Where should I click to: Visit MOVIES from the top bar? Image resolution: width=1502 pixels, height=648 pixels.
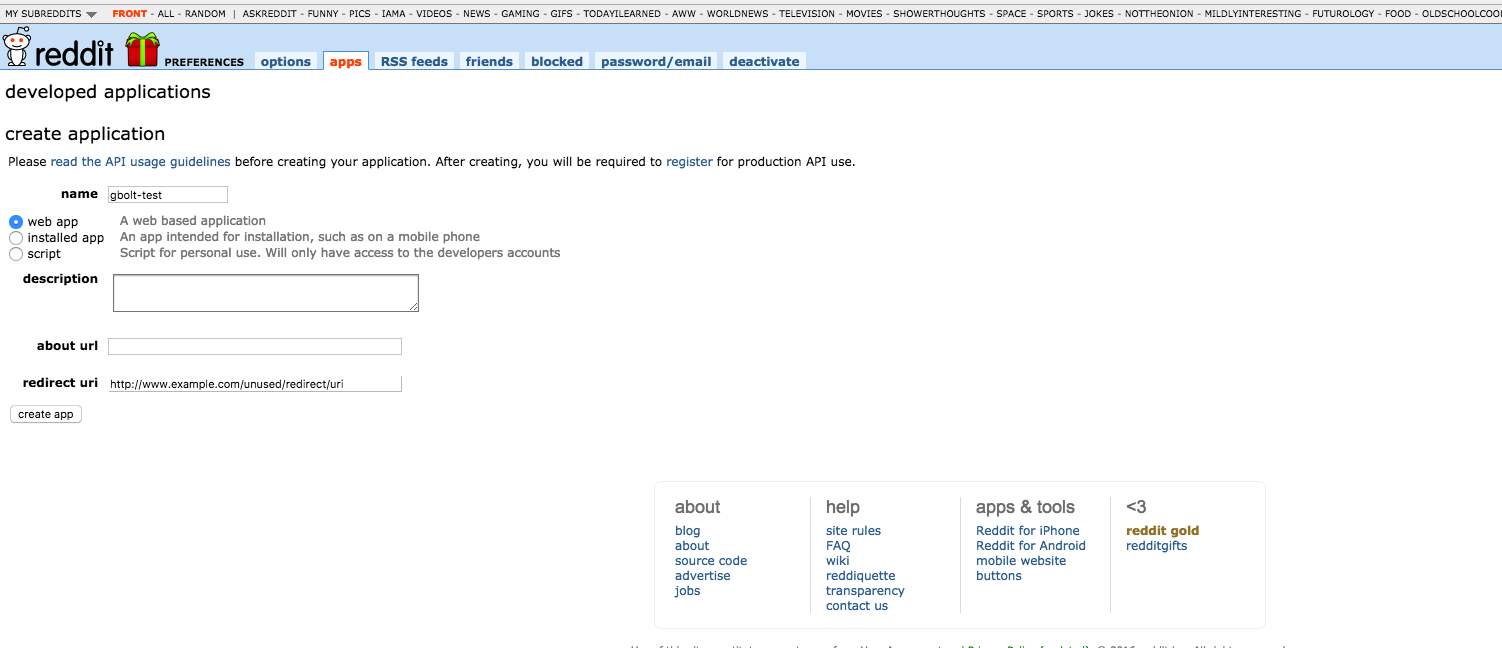point(865,14)
